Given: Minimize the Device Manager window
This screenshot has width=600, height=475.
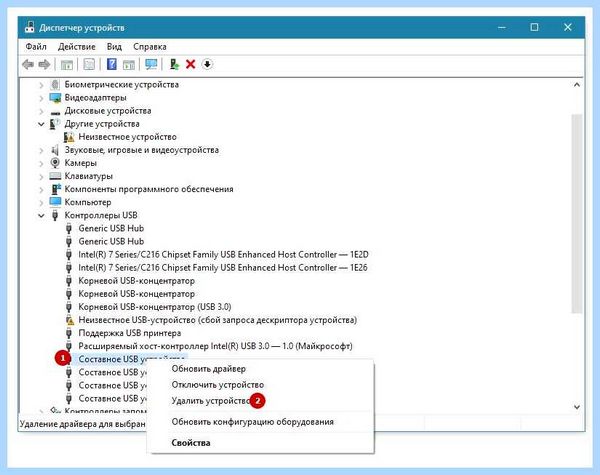Looking at the screenshot, I should [502, 28].
